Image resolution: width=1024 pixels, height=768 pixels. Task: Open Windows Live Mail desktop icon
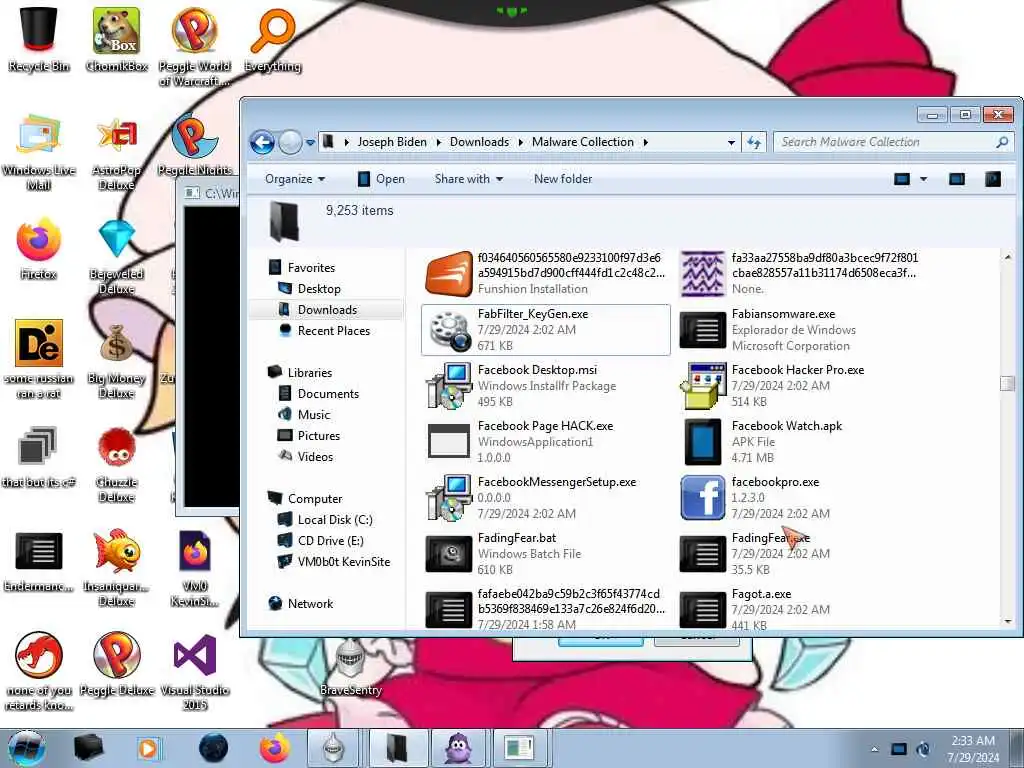click(x=39, y=152)
